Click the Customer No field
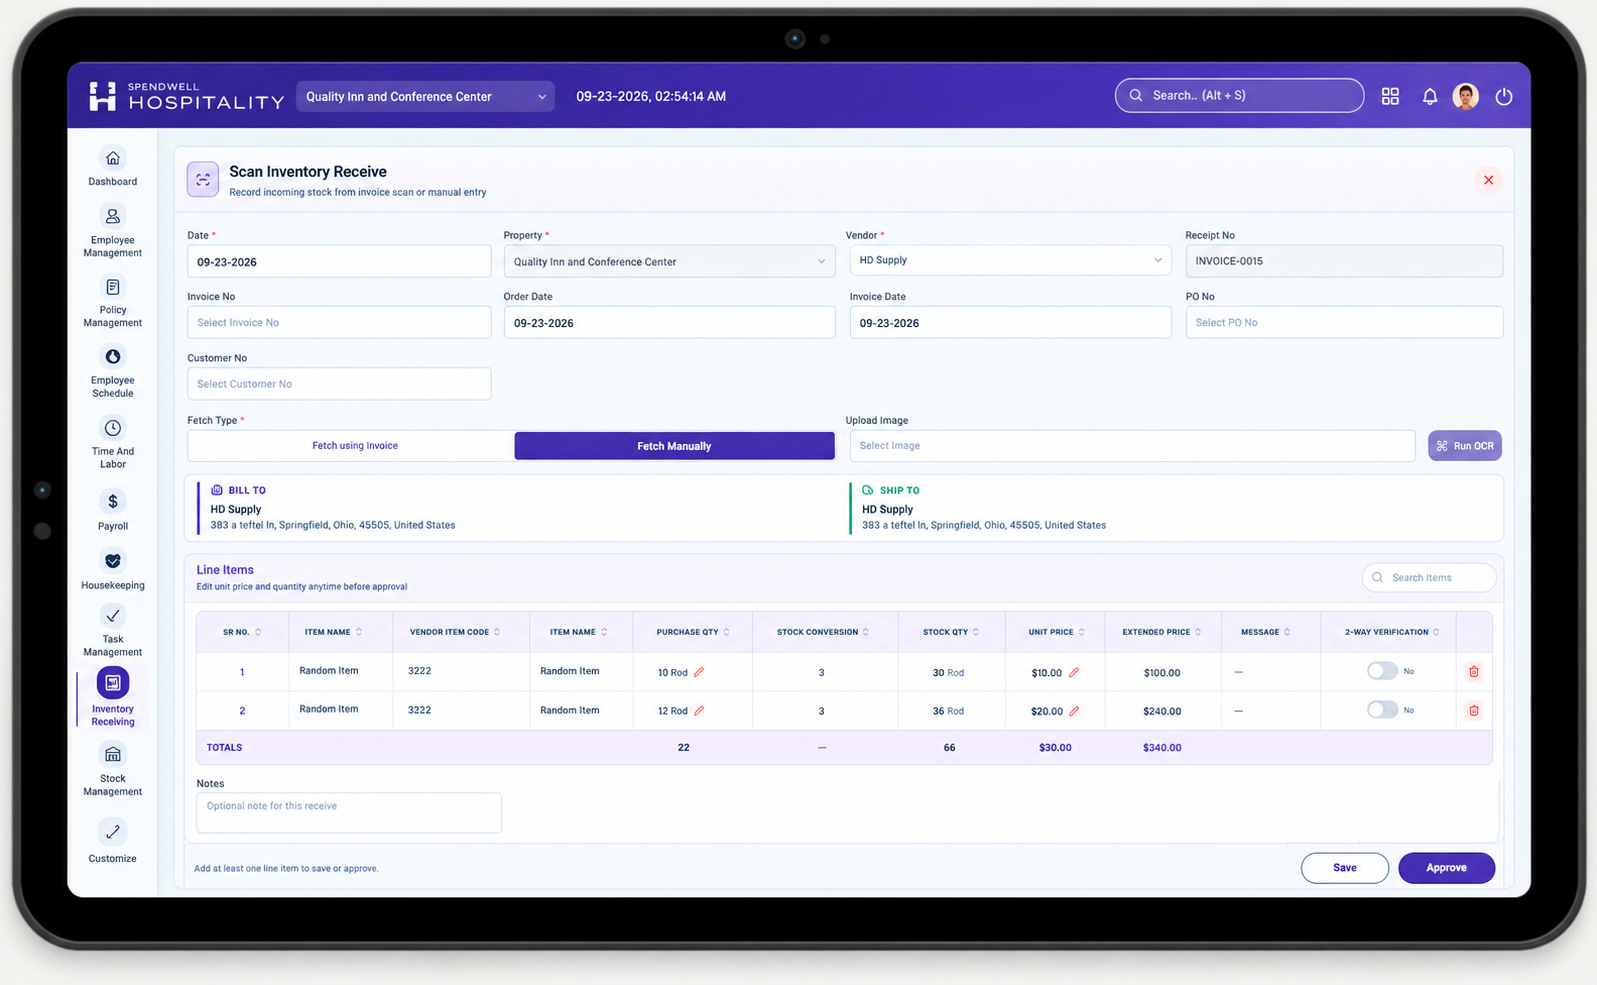 pyautogui.click(x=339, y=384)
